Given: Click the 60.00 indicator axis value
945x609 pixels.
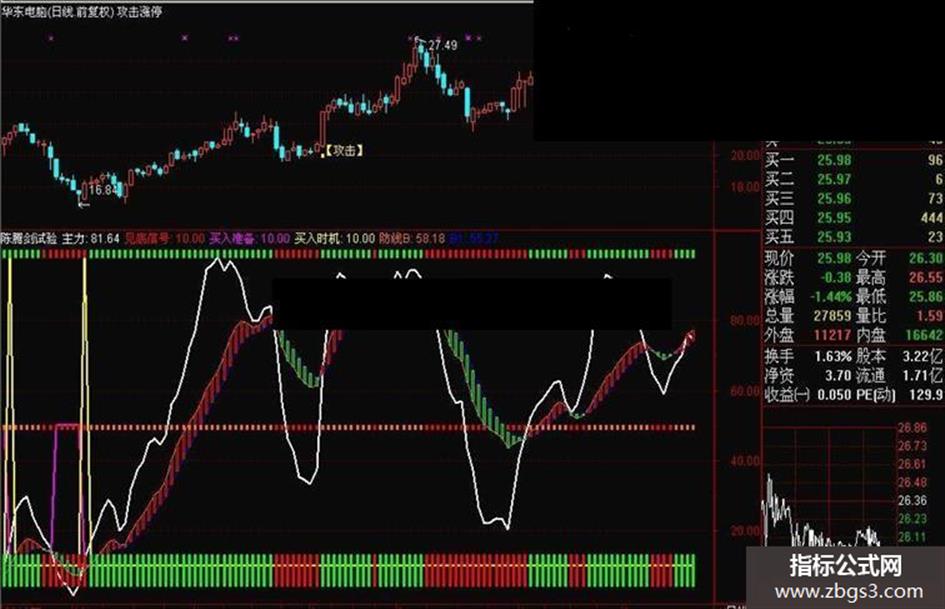Looking at the screenshot, I should [x=745, y=391].
